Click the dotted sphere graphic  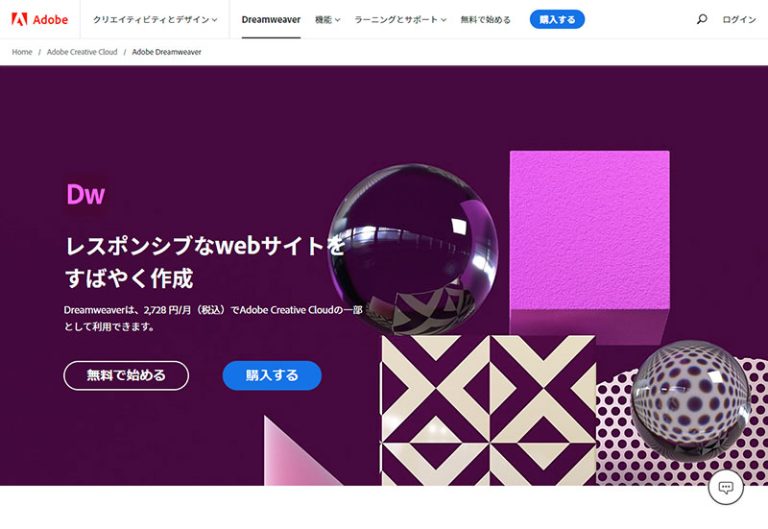(690, 402)
